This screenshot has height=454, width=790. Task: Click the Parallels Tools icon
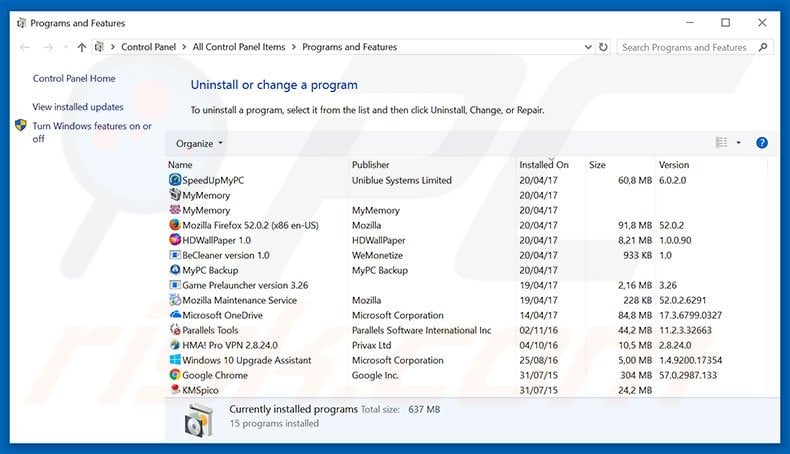pyautogui.click(x=175, y=330)
